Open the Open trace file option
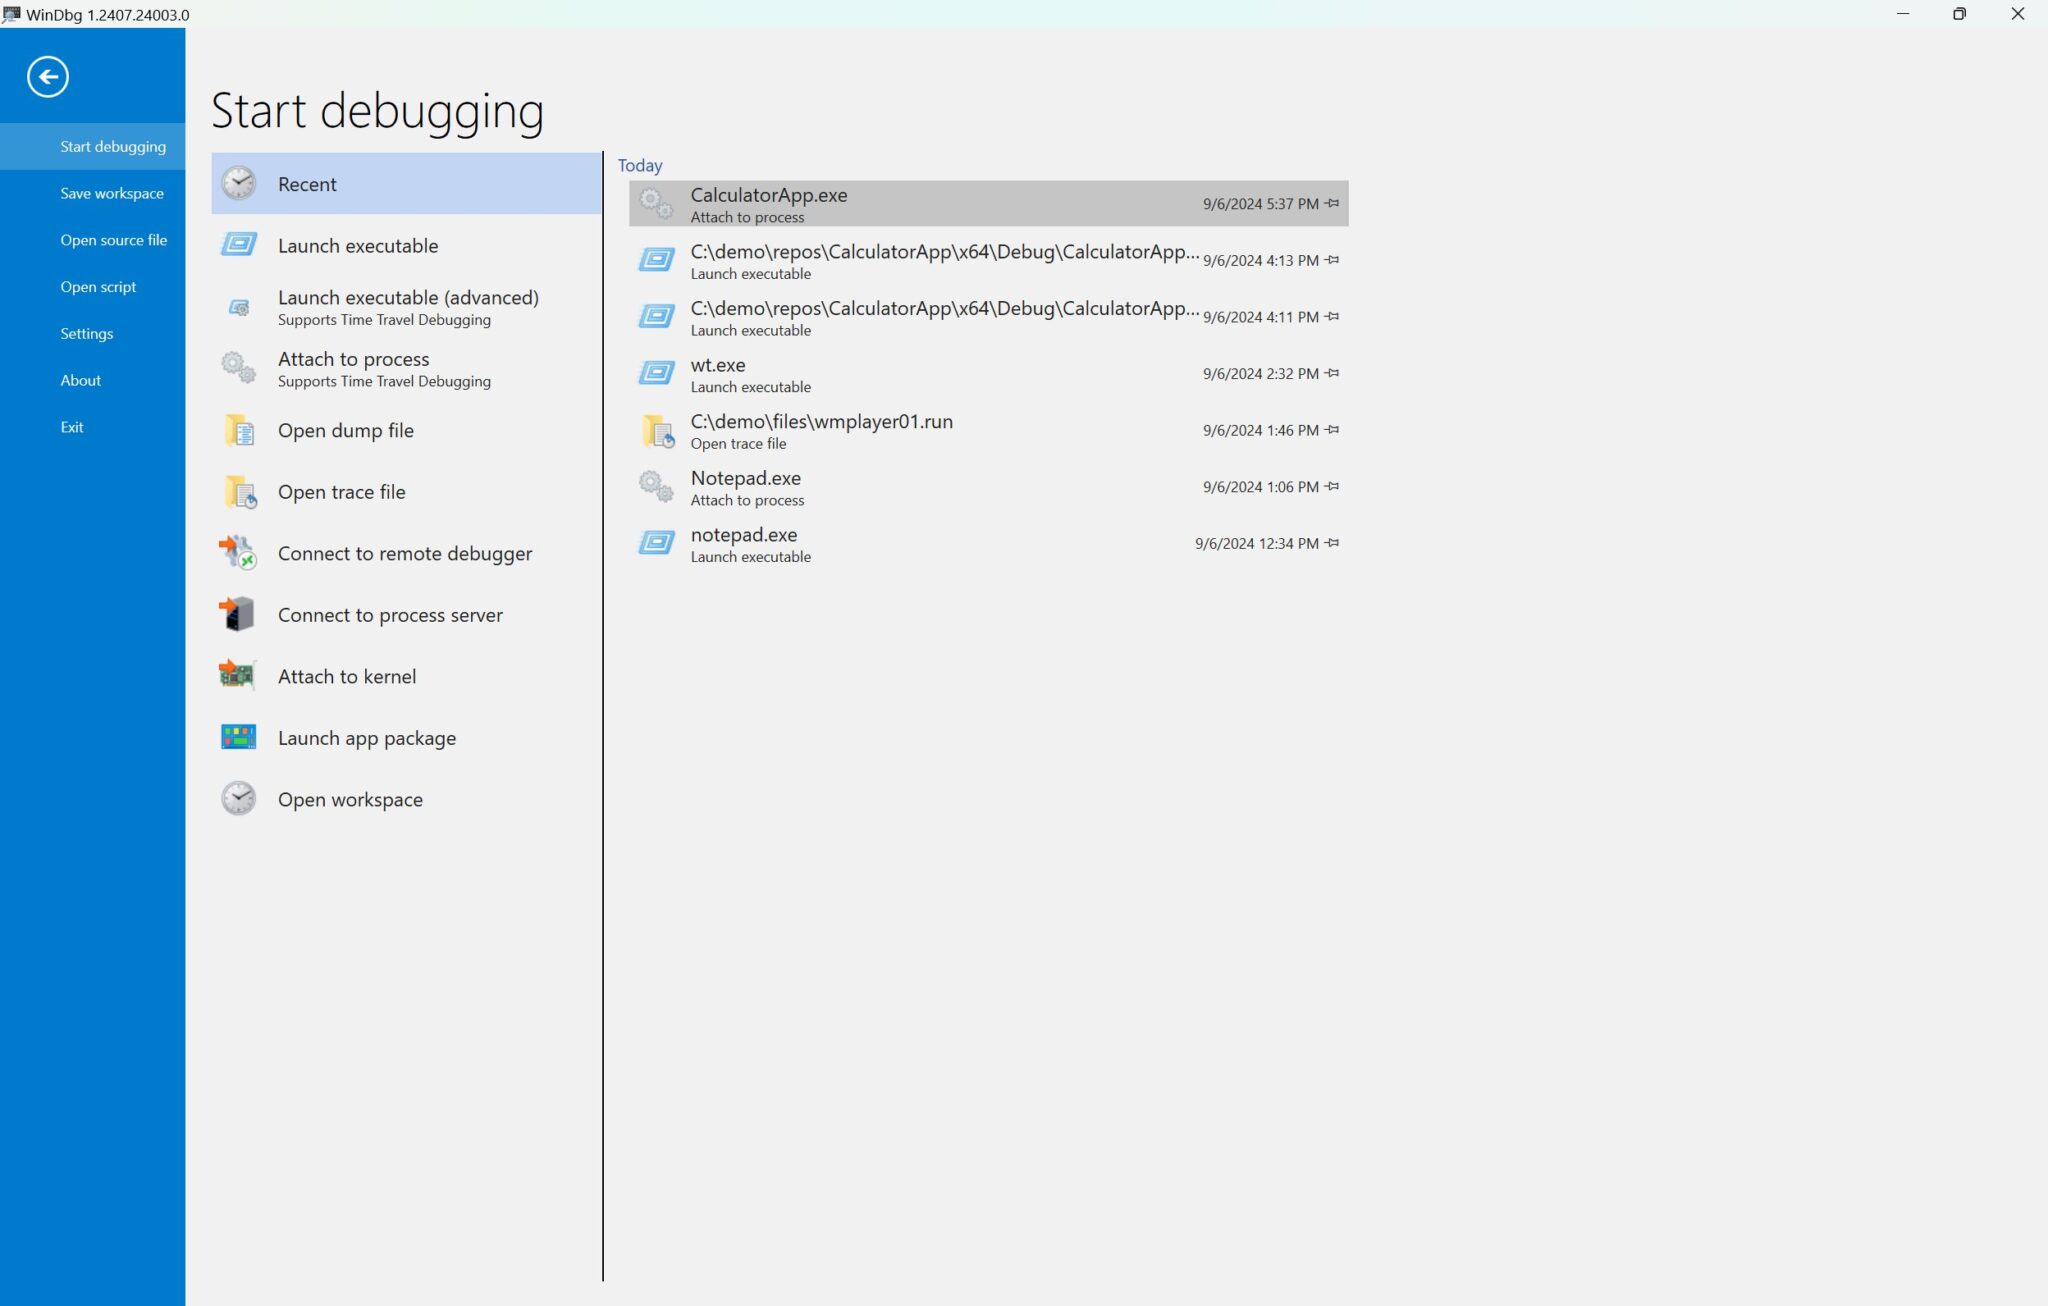Image resolution: width=2048 pixels, height=1306 pixels. coord(342,492)
